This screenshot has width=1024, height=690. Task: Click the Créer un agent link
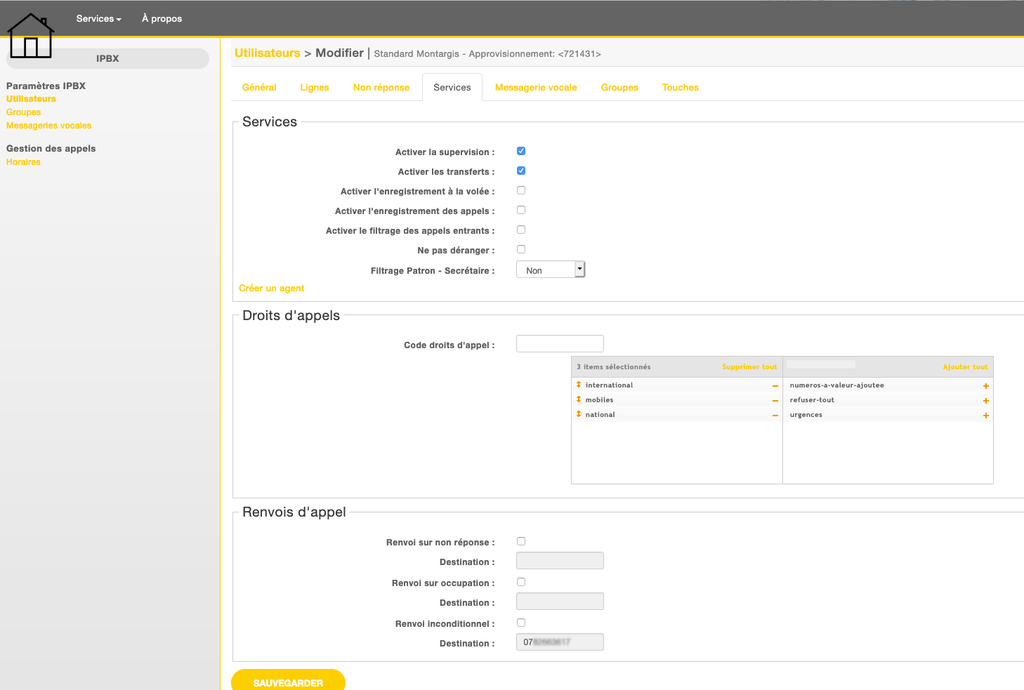click(271, 288)
